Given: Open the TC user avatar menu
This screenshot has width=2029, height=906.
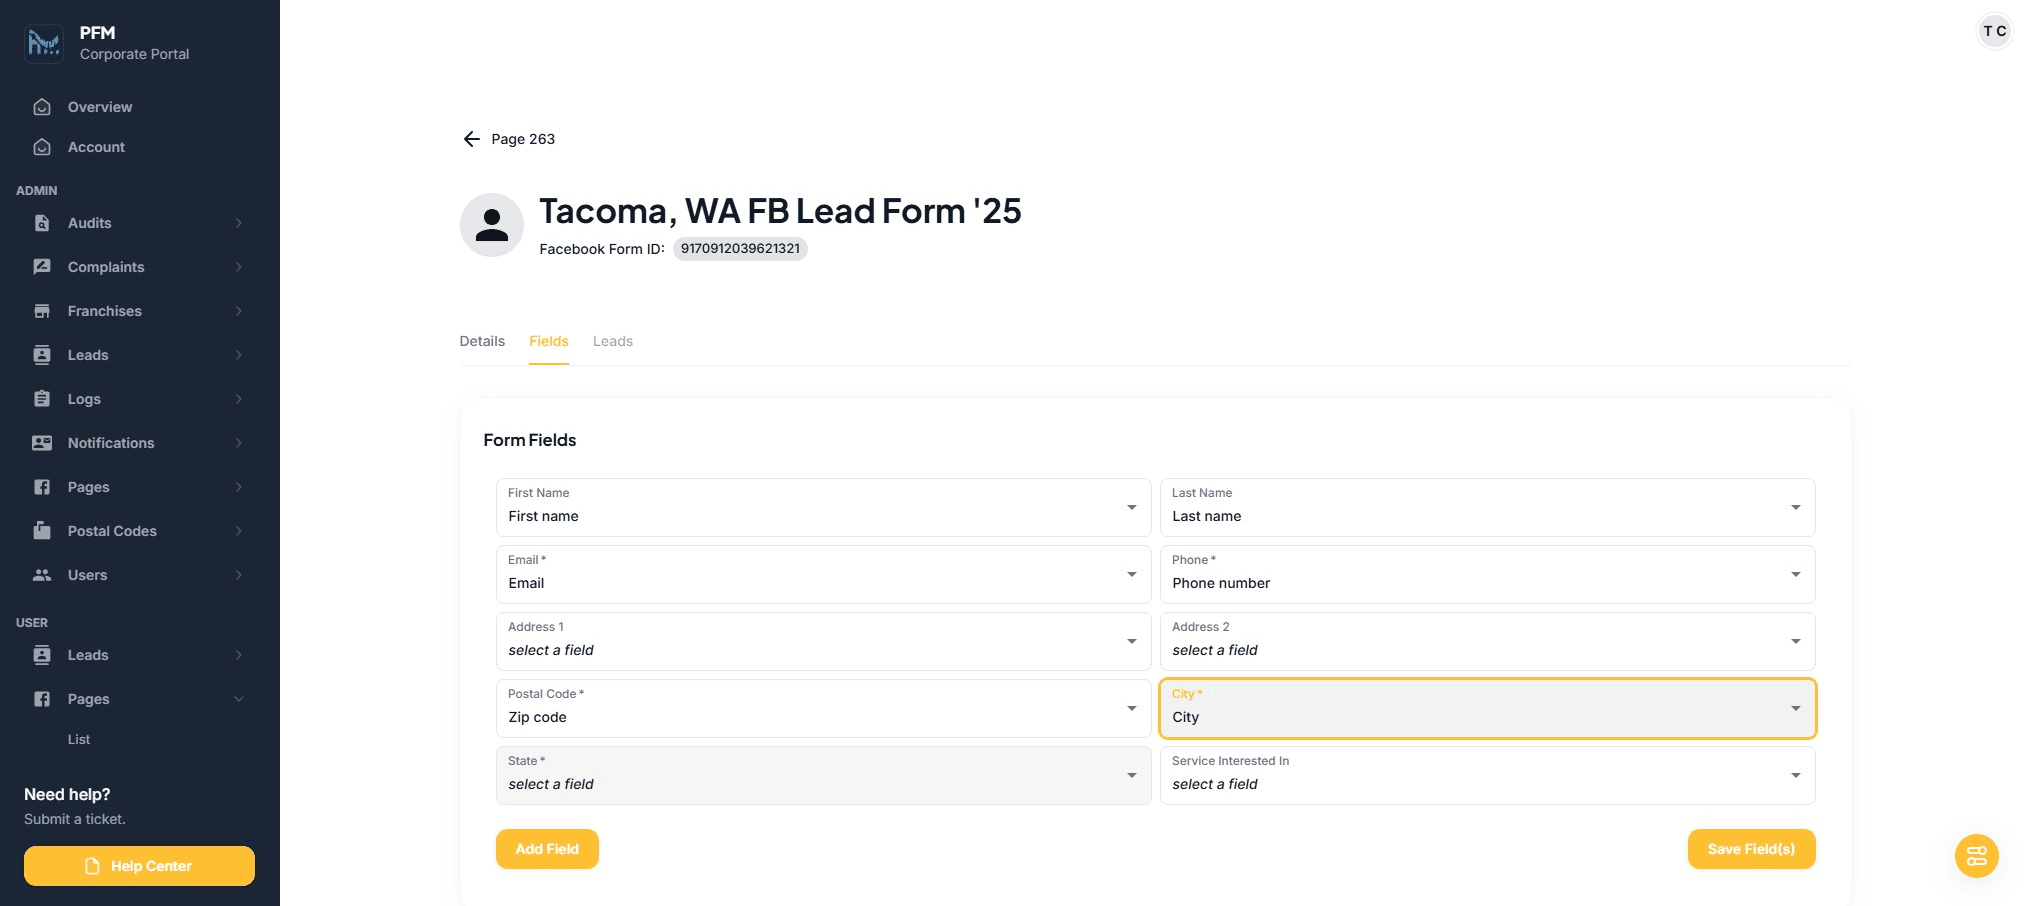Looking at the screenshot, I should (1994, 31).
